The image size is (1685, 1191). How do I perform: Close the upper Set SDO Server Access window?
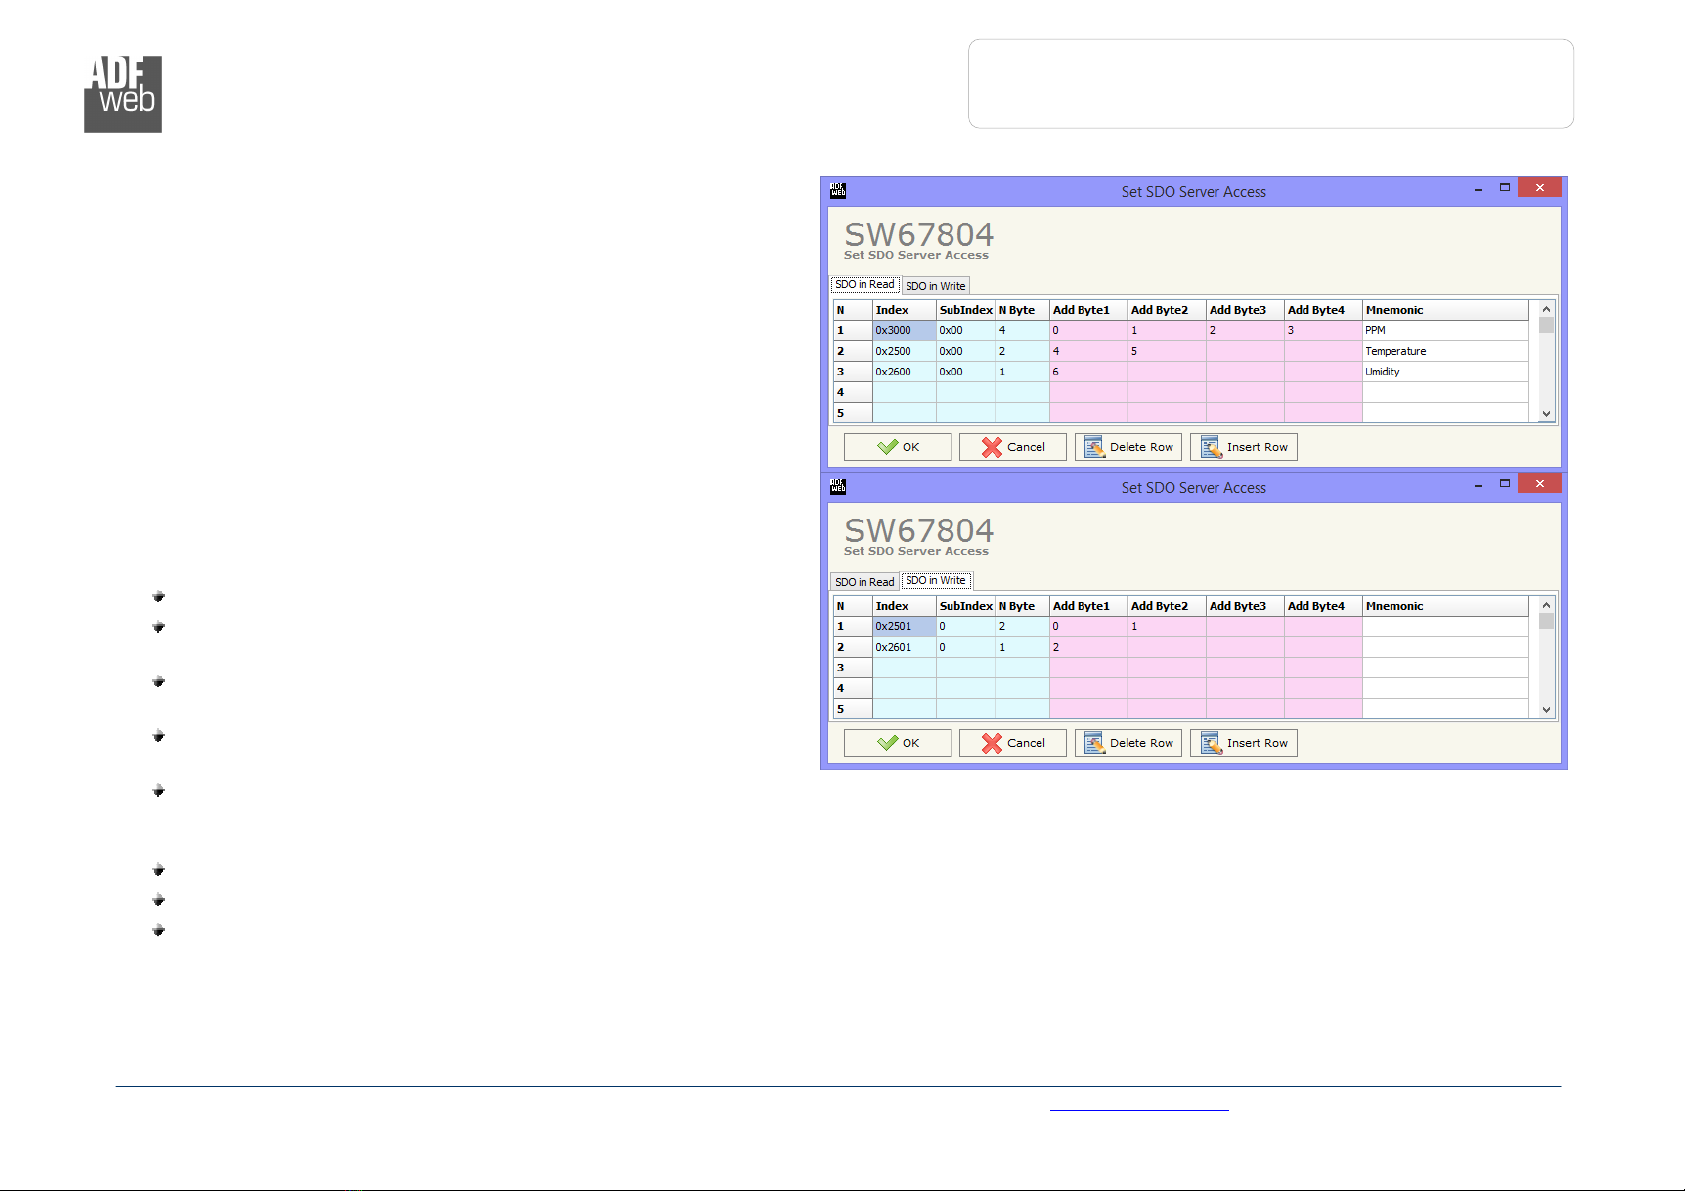[x=1540, y=187]
